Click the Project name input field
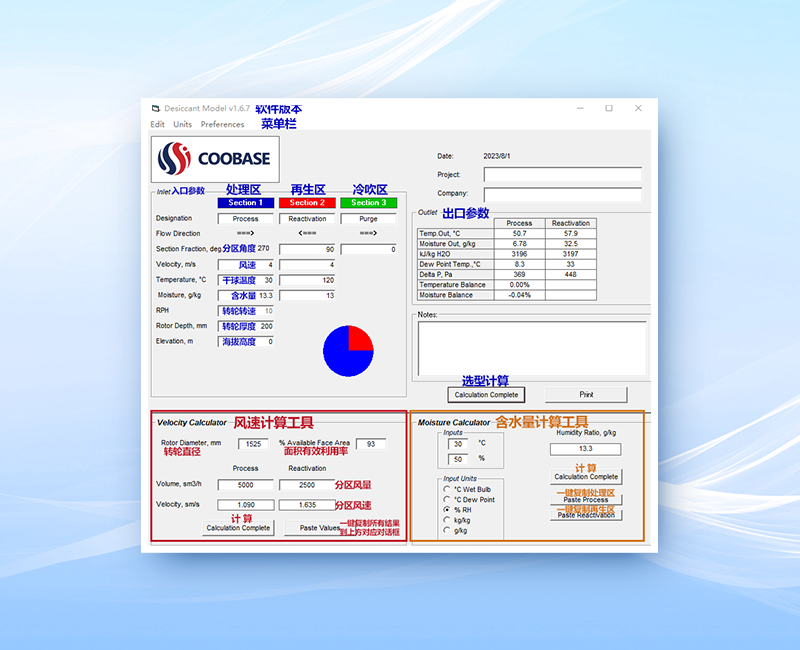800x650 pixels. [x=562, y=174]
